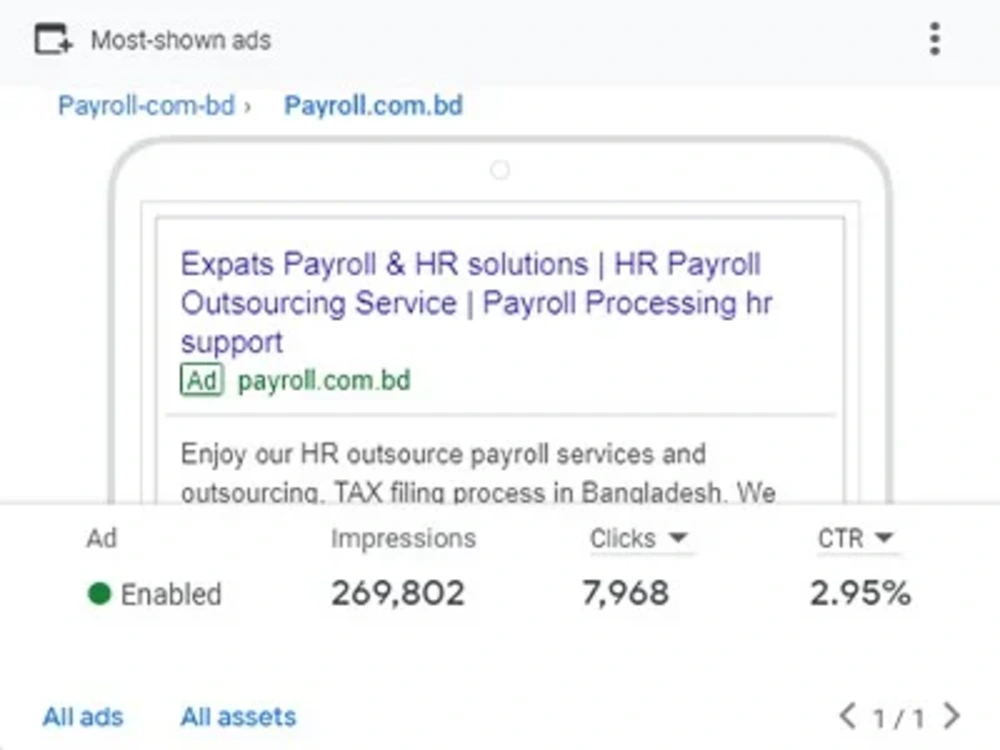The height and width of the screenshot is (750, 1000).
Task: Click the 7,968 clicks value
Action: (626, 594)
